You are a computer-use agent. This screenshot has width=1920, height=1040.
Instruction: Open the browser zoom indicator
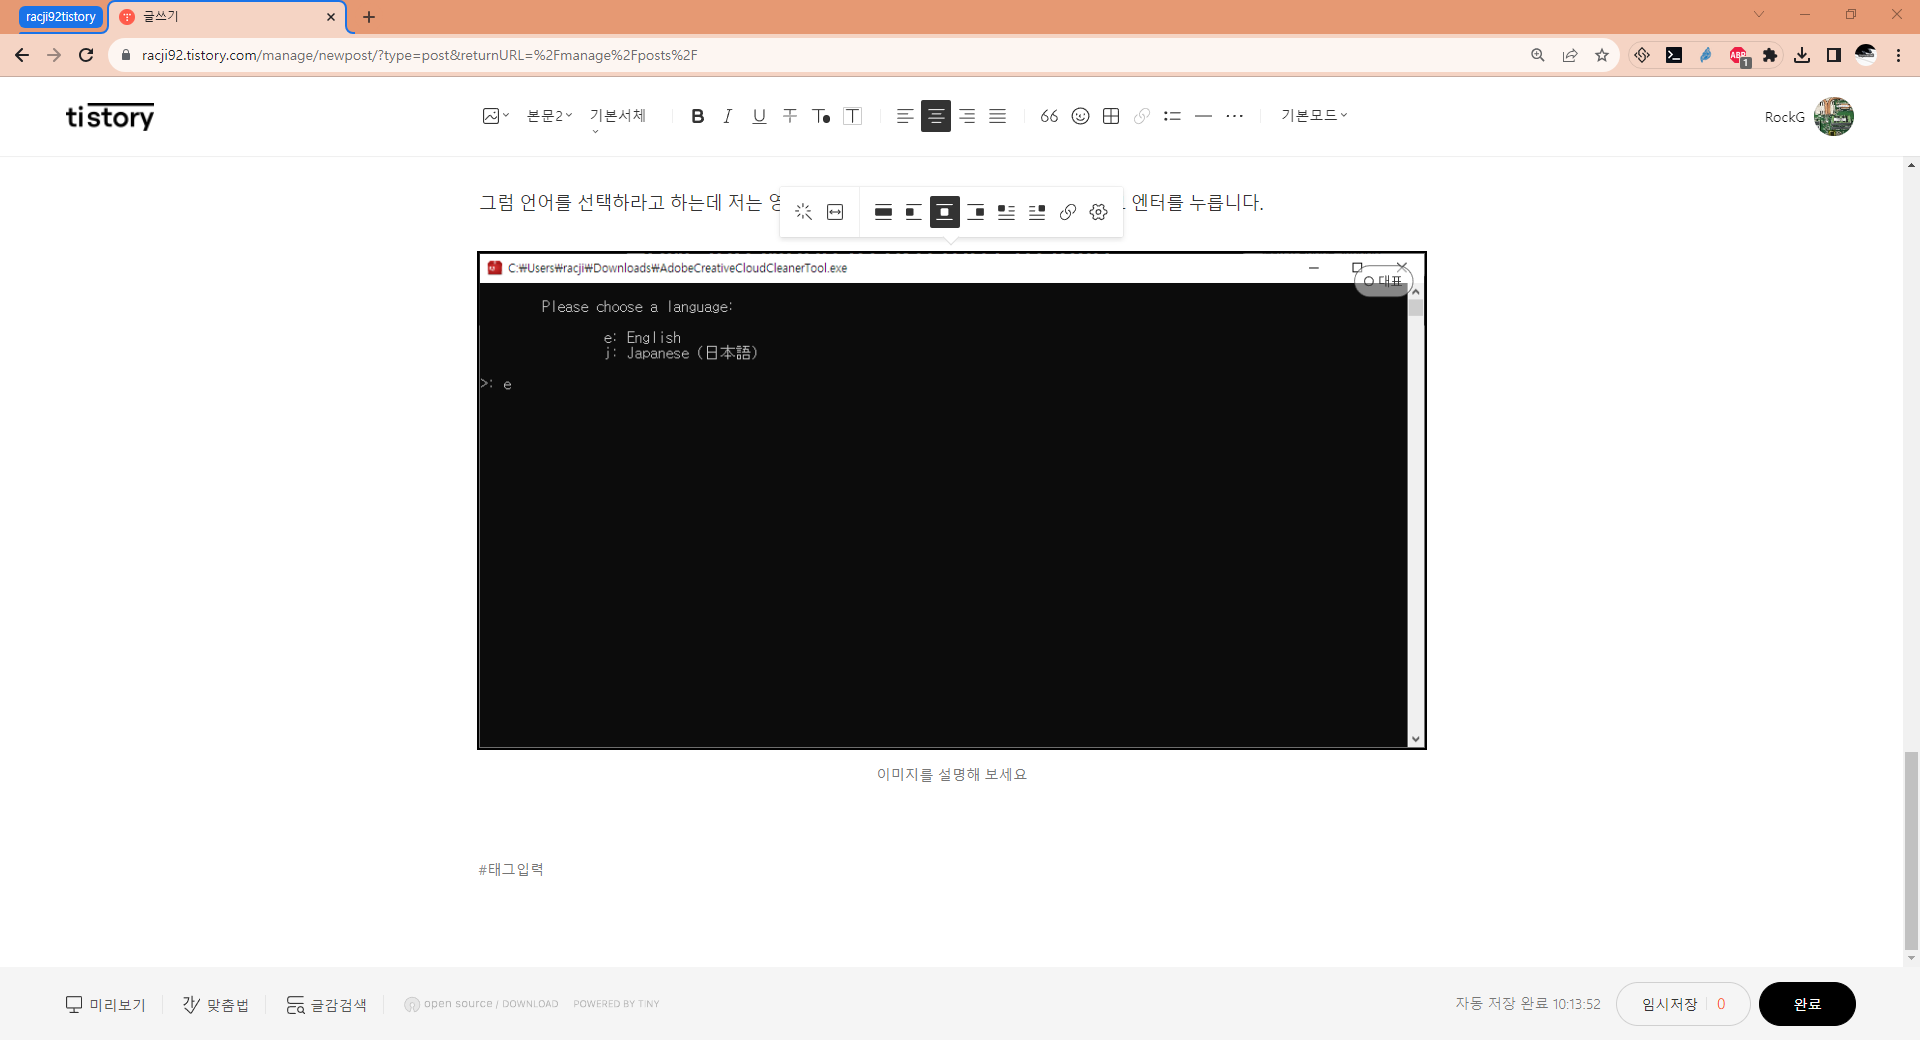point(1538,55)
